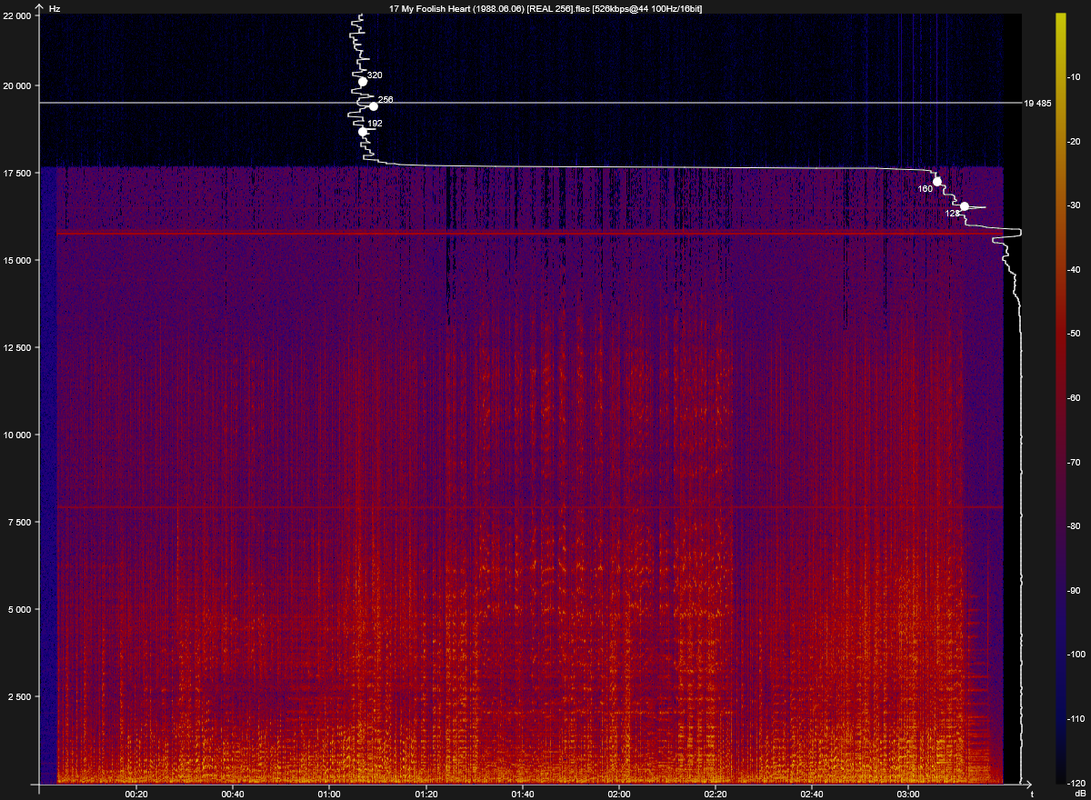Click the -100 dB color scale label
This screenshot has height=800, width=1091.
point(1076,655)
